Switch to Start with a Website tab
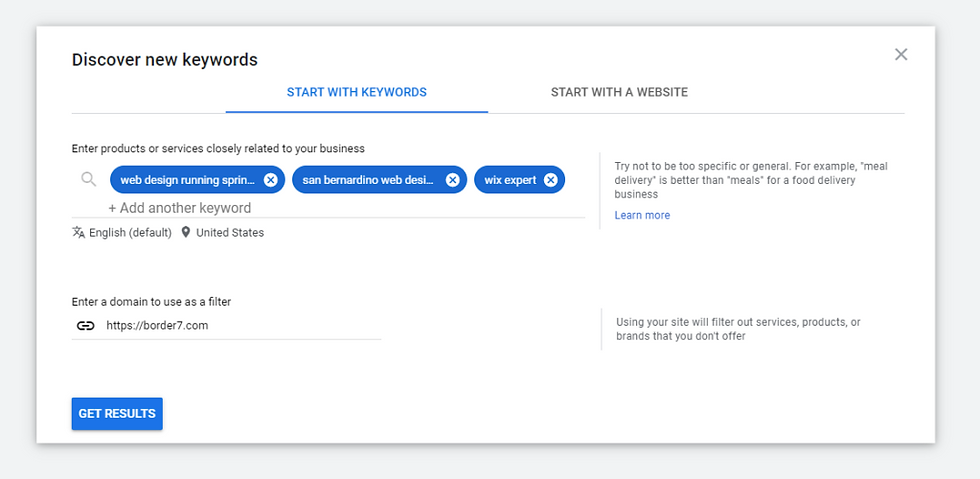980x479 pixels. pos(619,93)
